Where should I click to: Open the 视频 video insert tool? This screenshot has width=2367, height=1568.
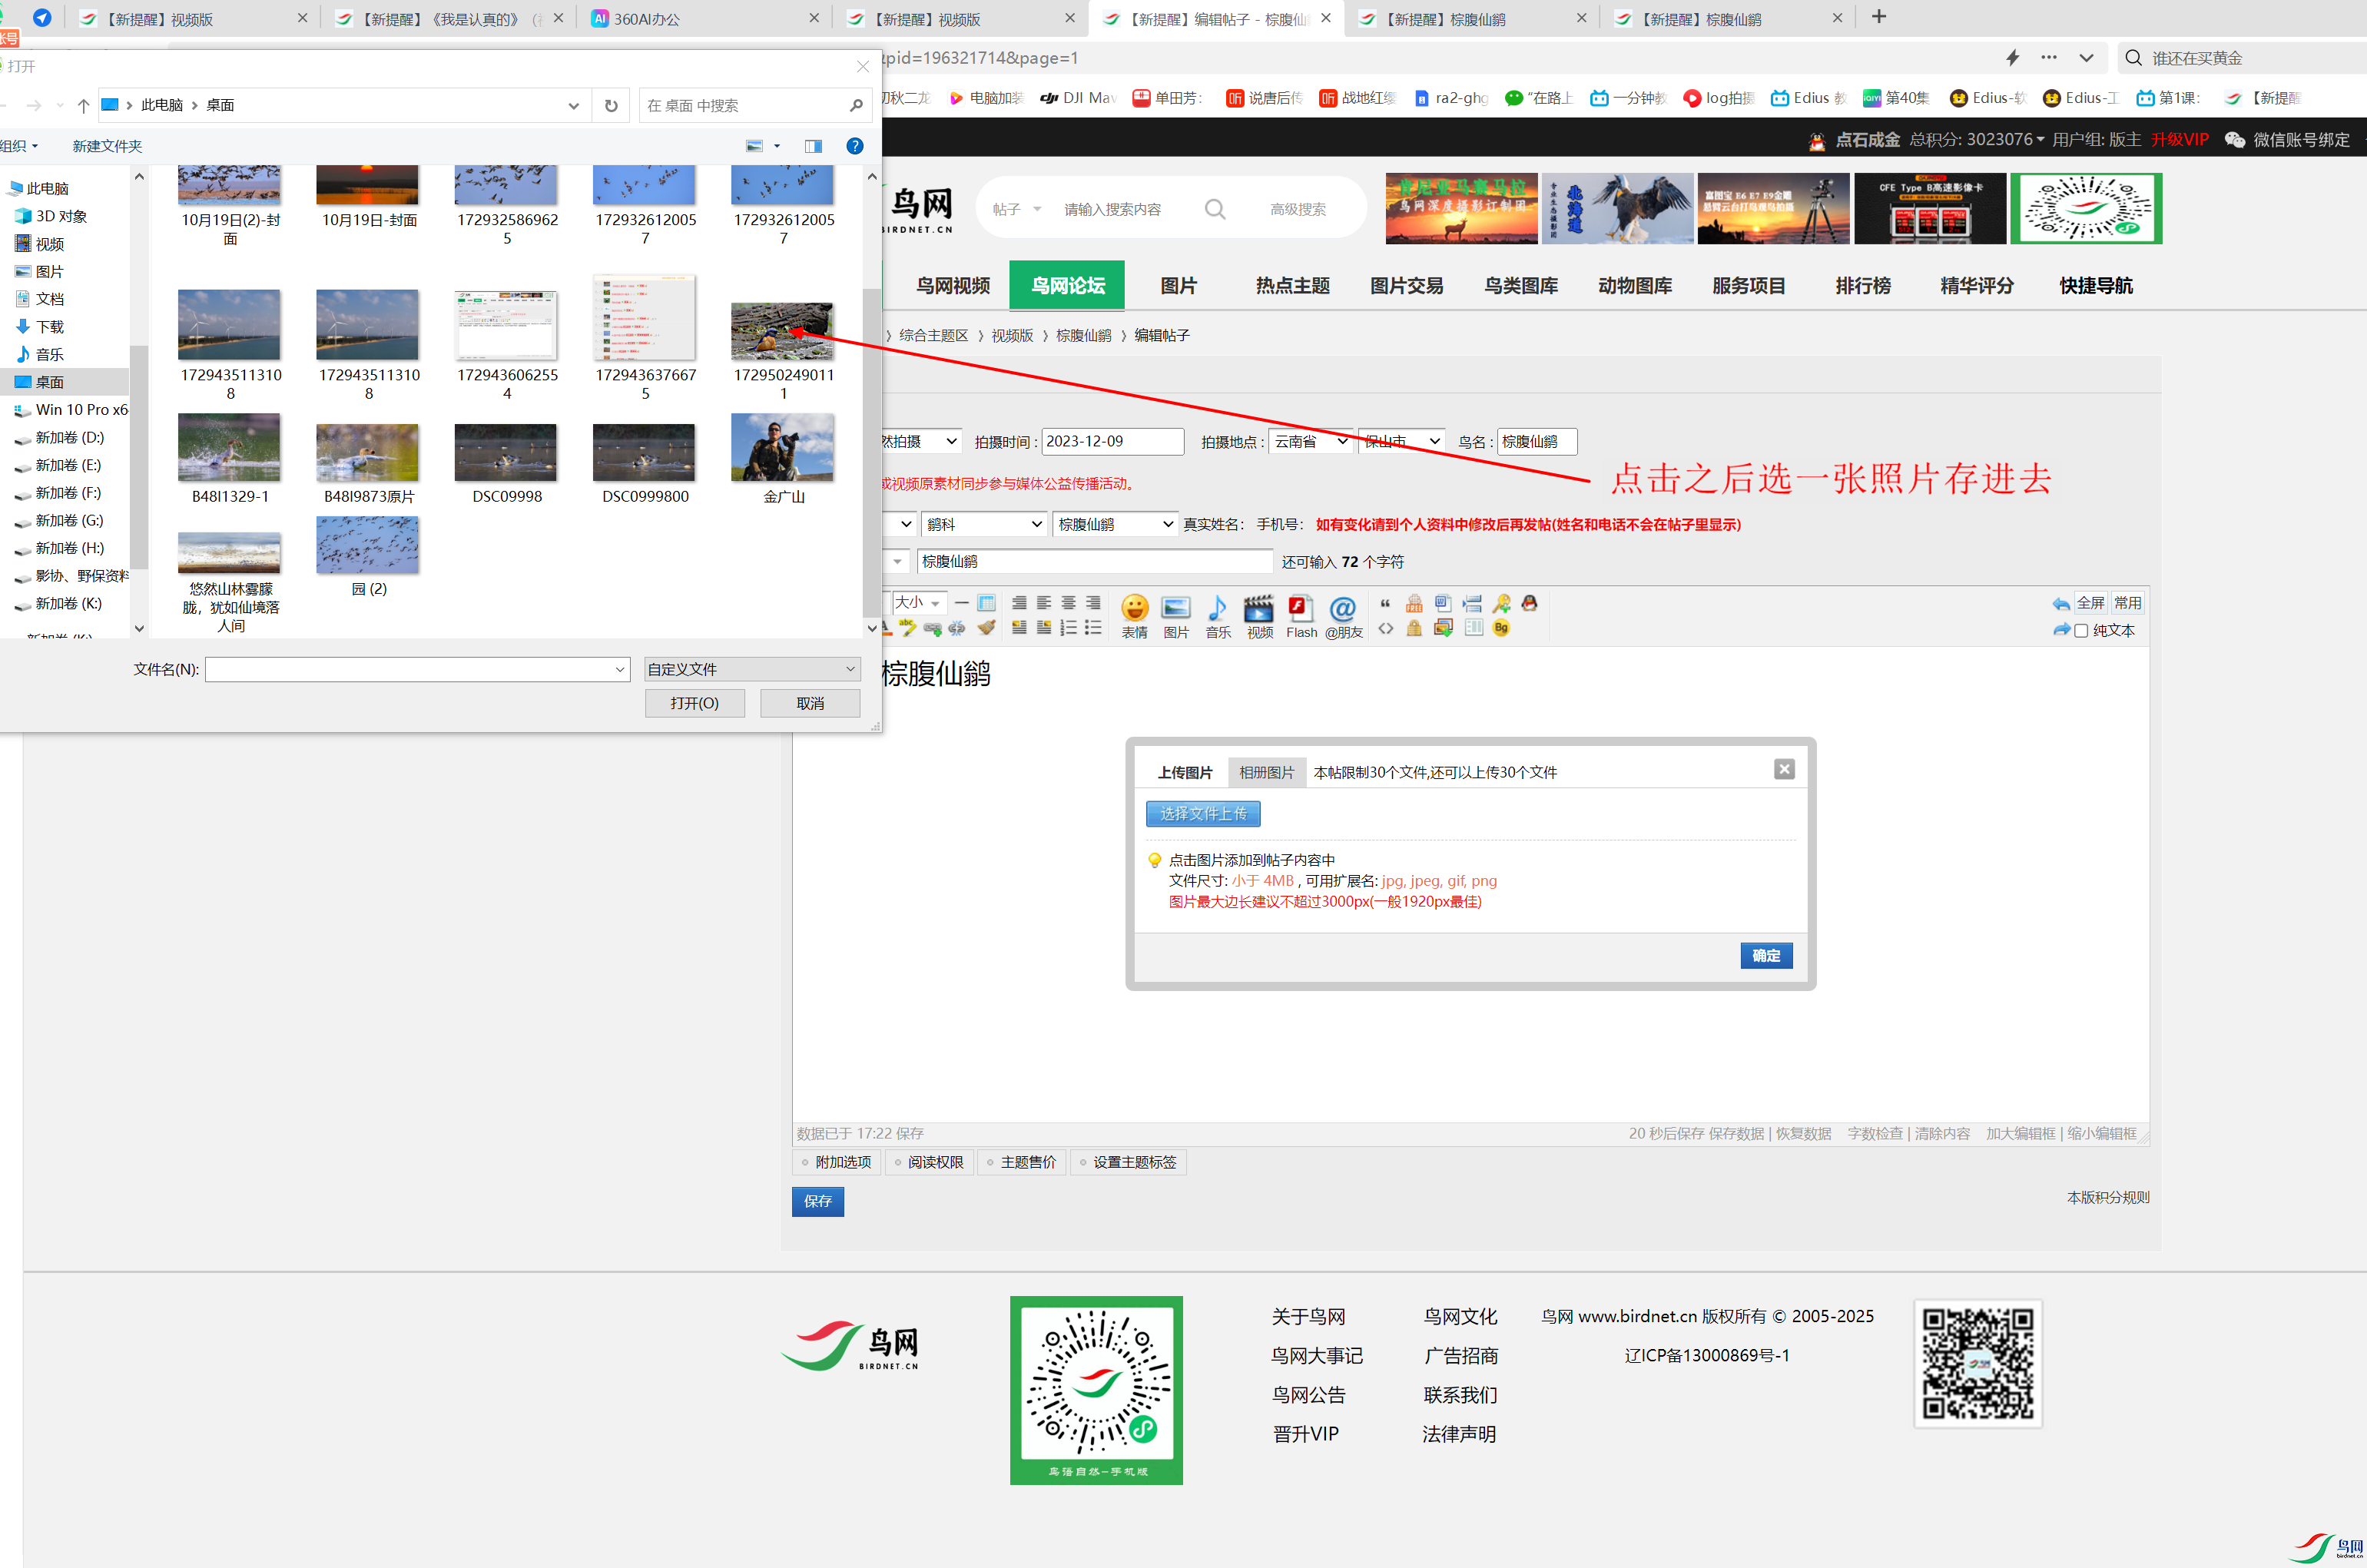[1258, 614]
